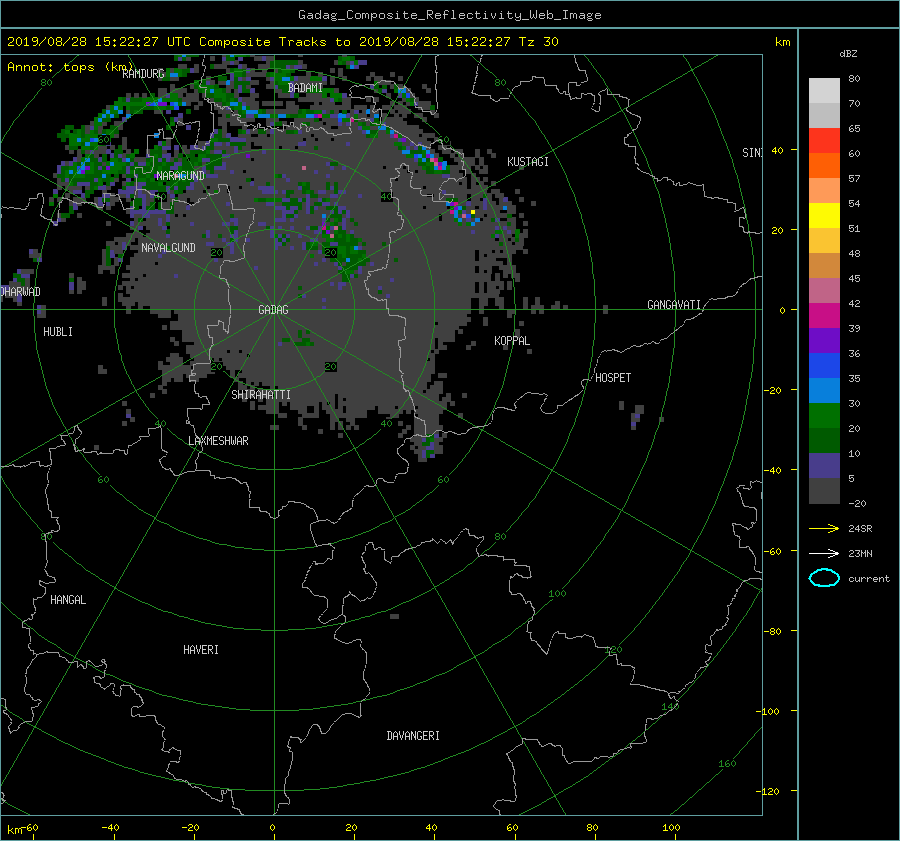
Task: Click the 'current' legend text
Action: click(869, 579)
